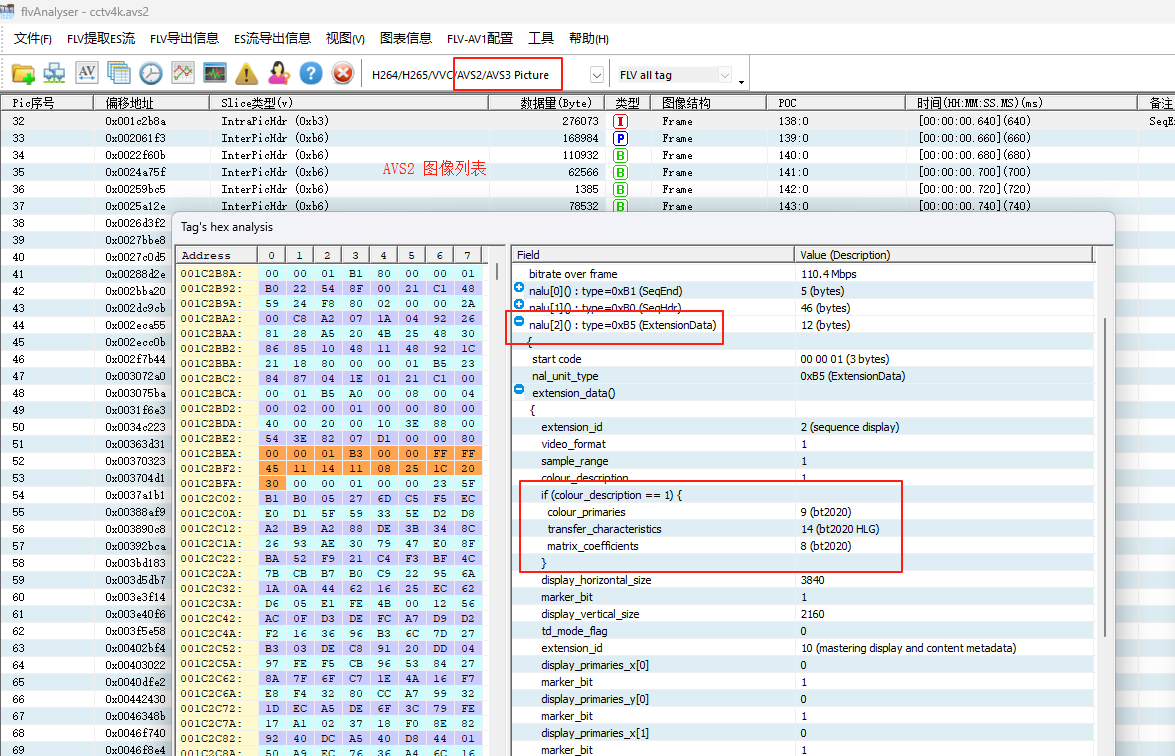Open the H264/H265/VVC/AVS2/AVS3 Picture dropdown
The height and width of the screenshot is (756, 1175).
pyautogui.click(x=596, y=75)
